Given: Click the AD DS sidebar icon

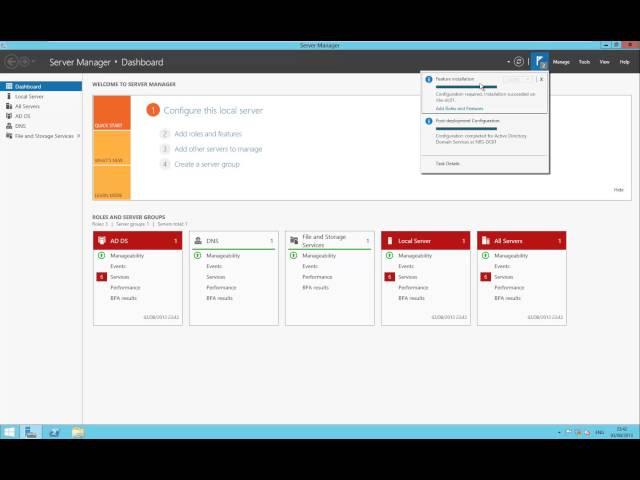Looking at the screenshot, I should 9,116.
